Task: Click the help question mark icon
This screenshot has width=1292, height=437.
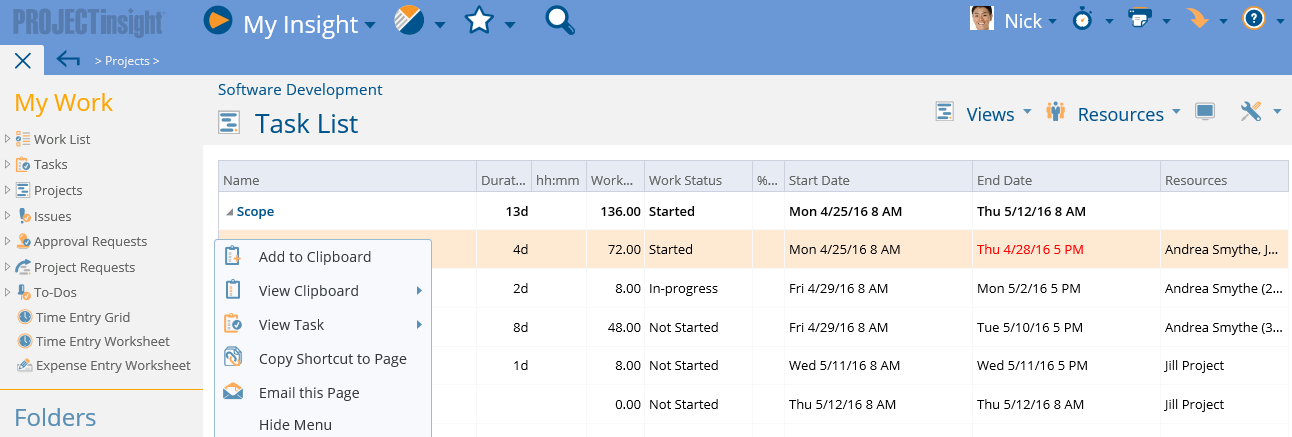Action: click(1254, 20)
